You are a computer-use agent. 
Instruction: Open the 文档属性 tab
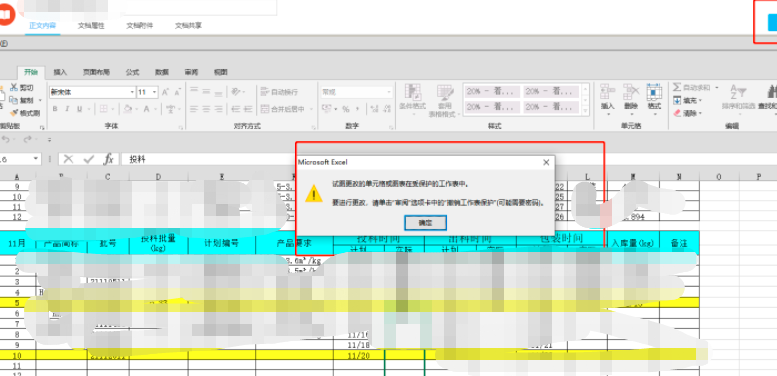click(x=91, y=26)
